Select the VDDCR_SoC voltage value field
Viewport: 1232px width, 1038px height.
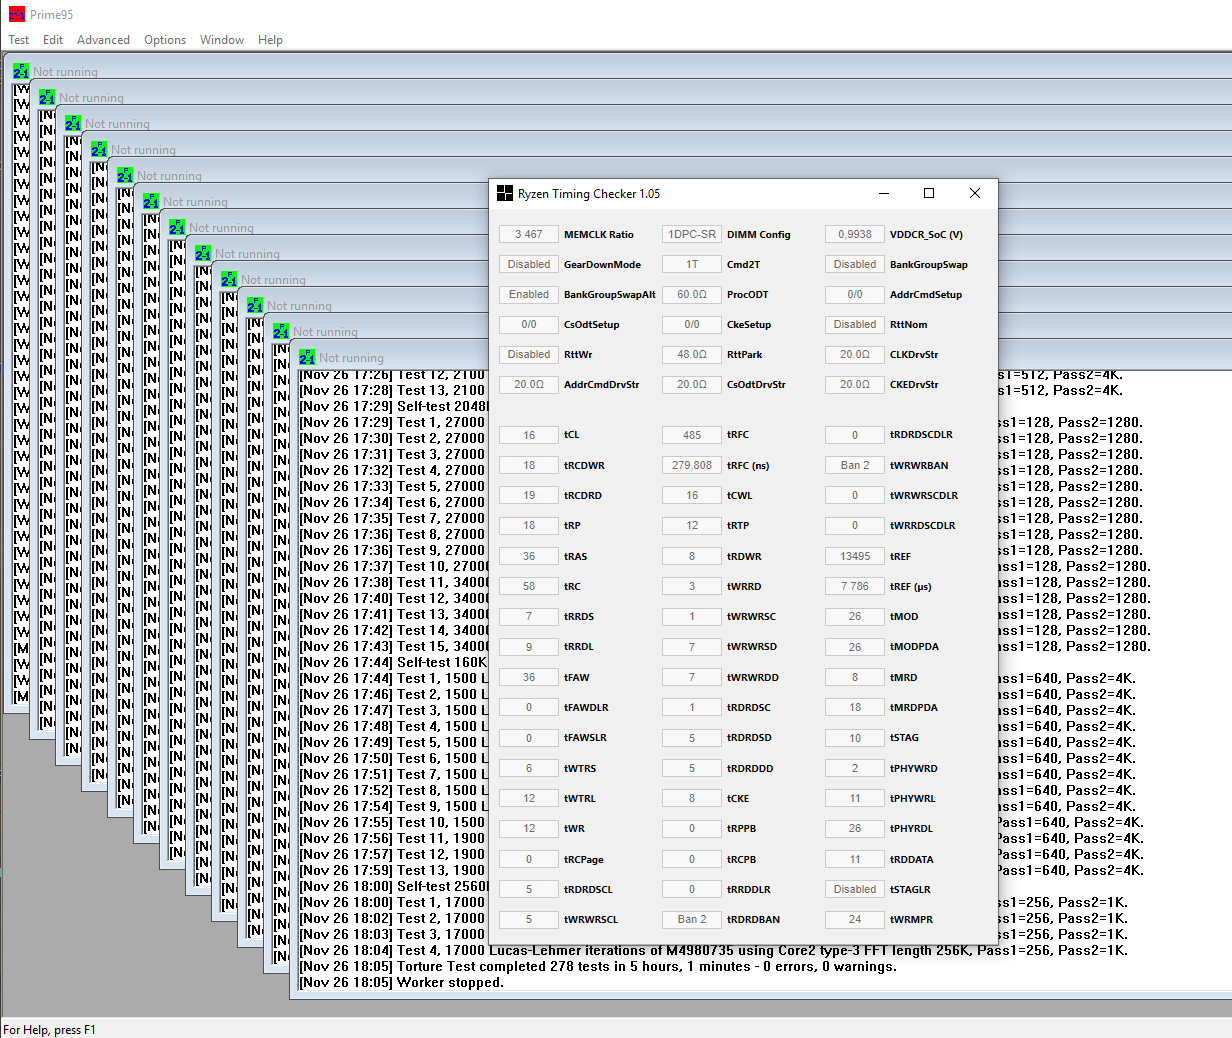[855, 234]
